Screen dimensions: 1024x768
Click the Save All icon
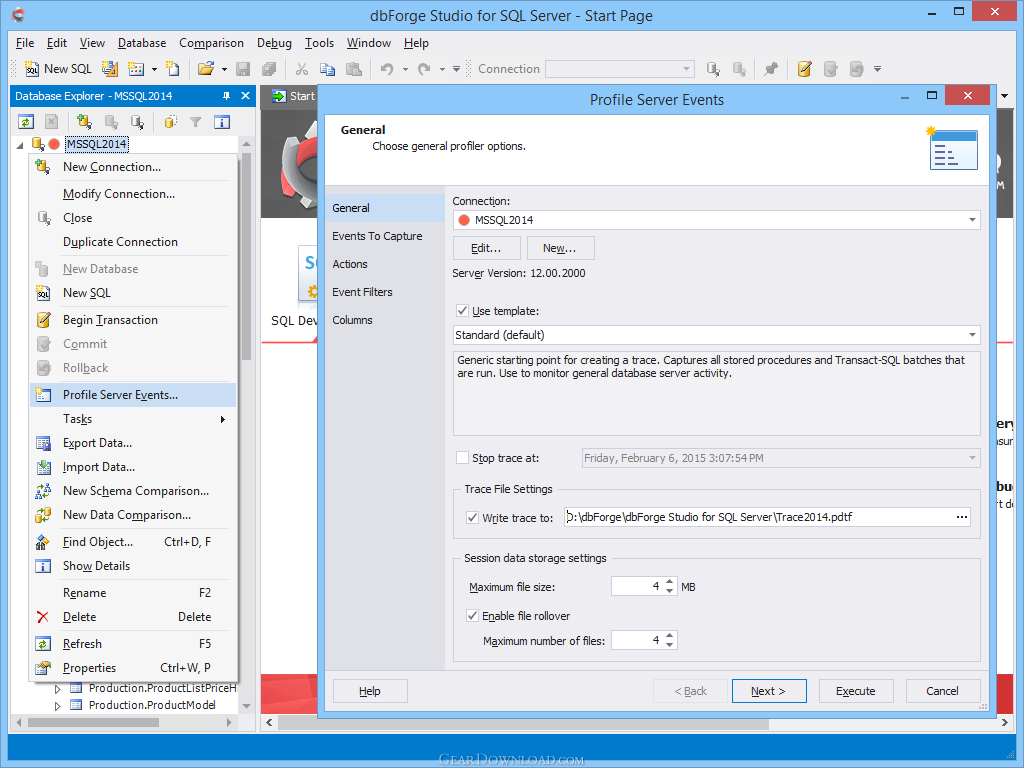pyautogui.click(x=268, y=69)
